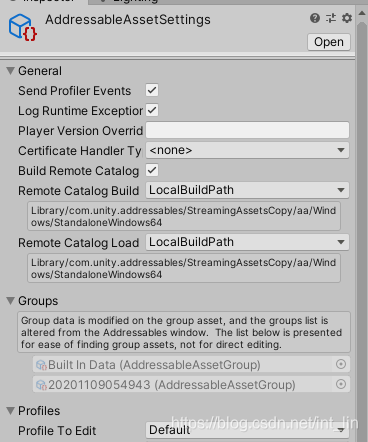Click the Profile To Edit label
Viewport: 368px width, 442px height.
tap(57, 431)
